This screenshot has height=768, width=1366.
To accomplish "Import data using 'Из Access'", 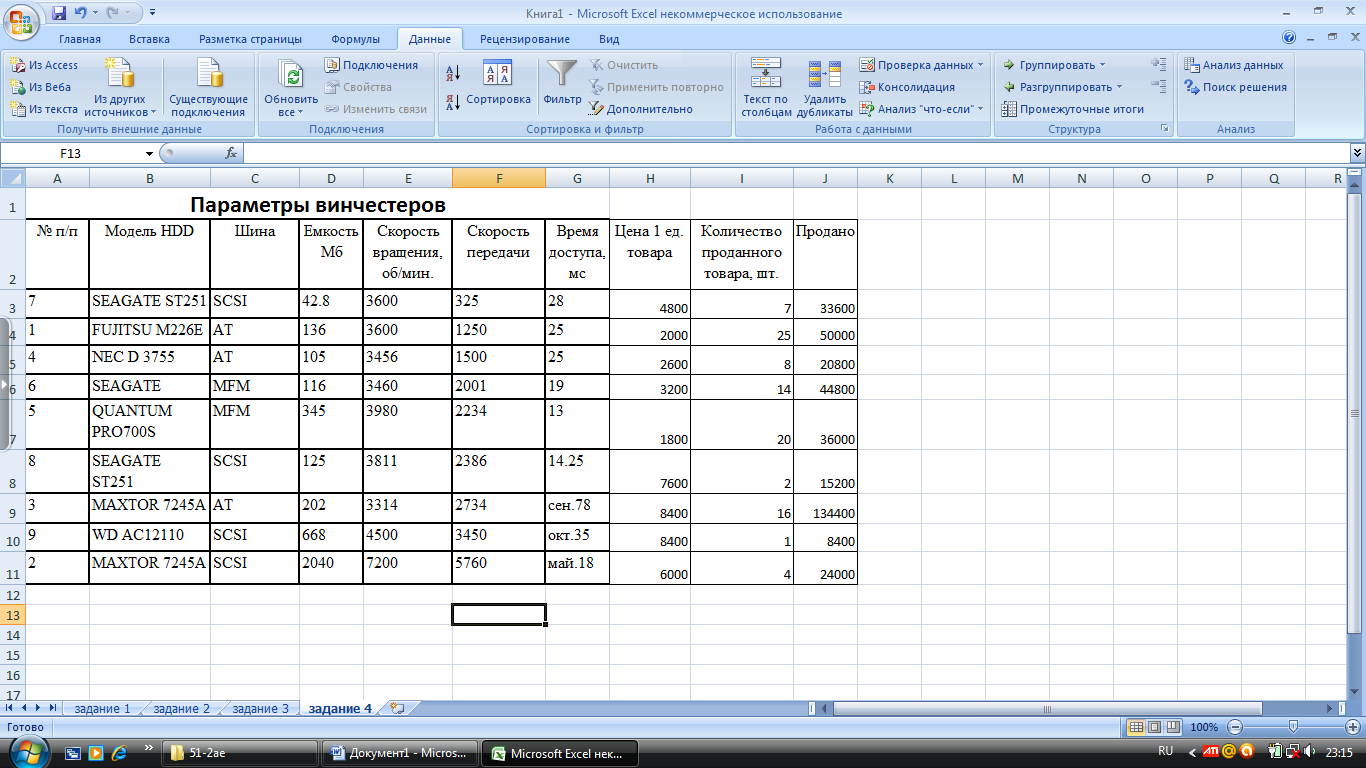I will pos(44,65).
